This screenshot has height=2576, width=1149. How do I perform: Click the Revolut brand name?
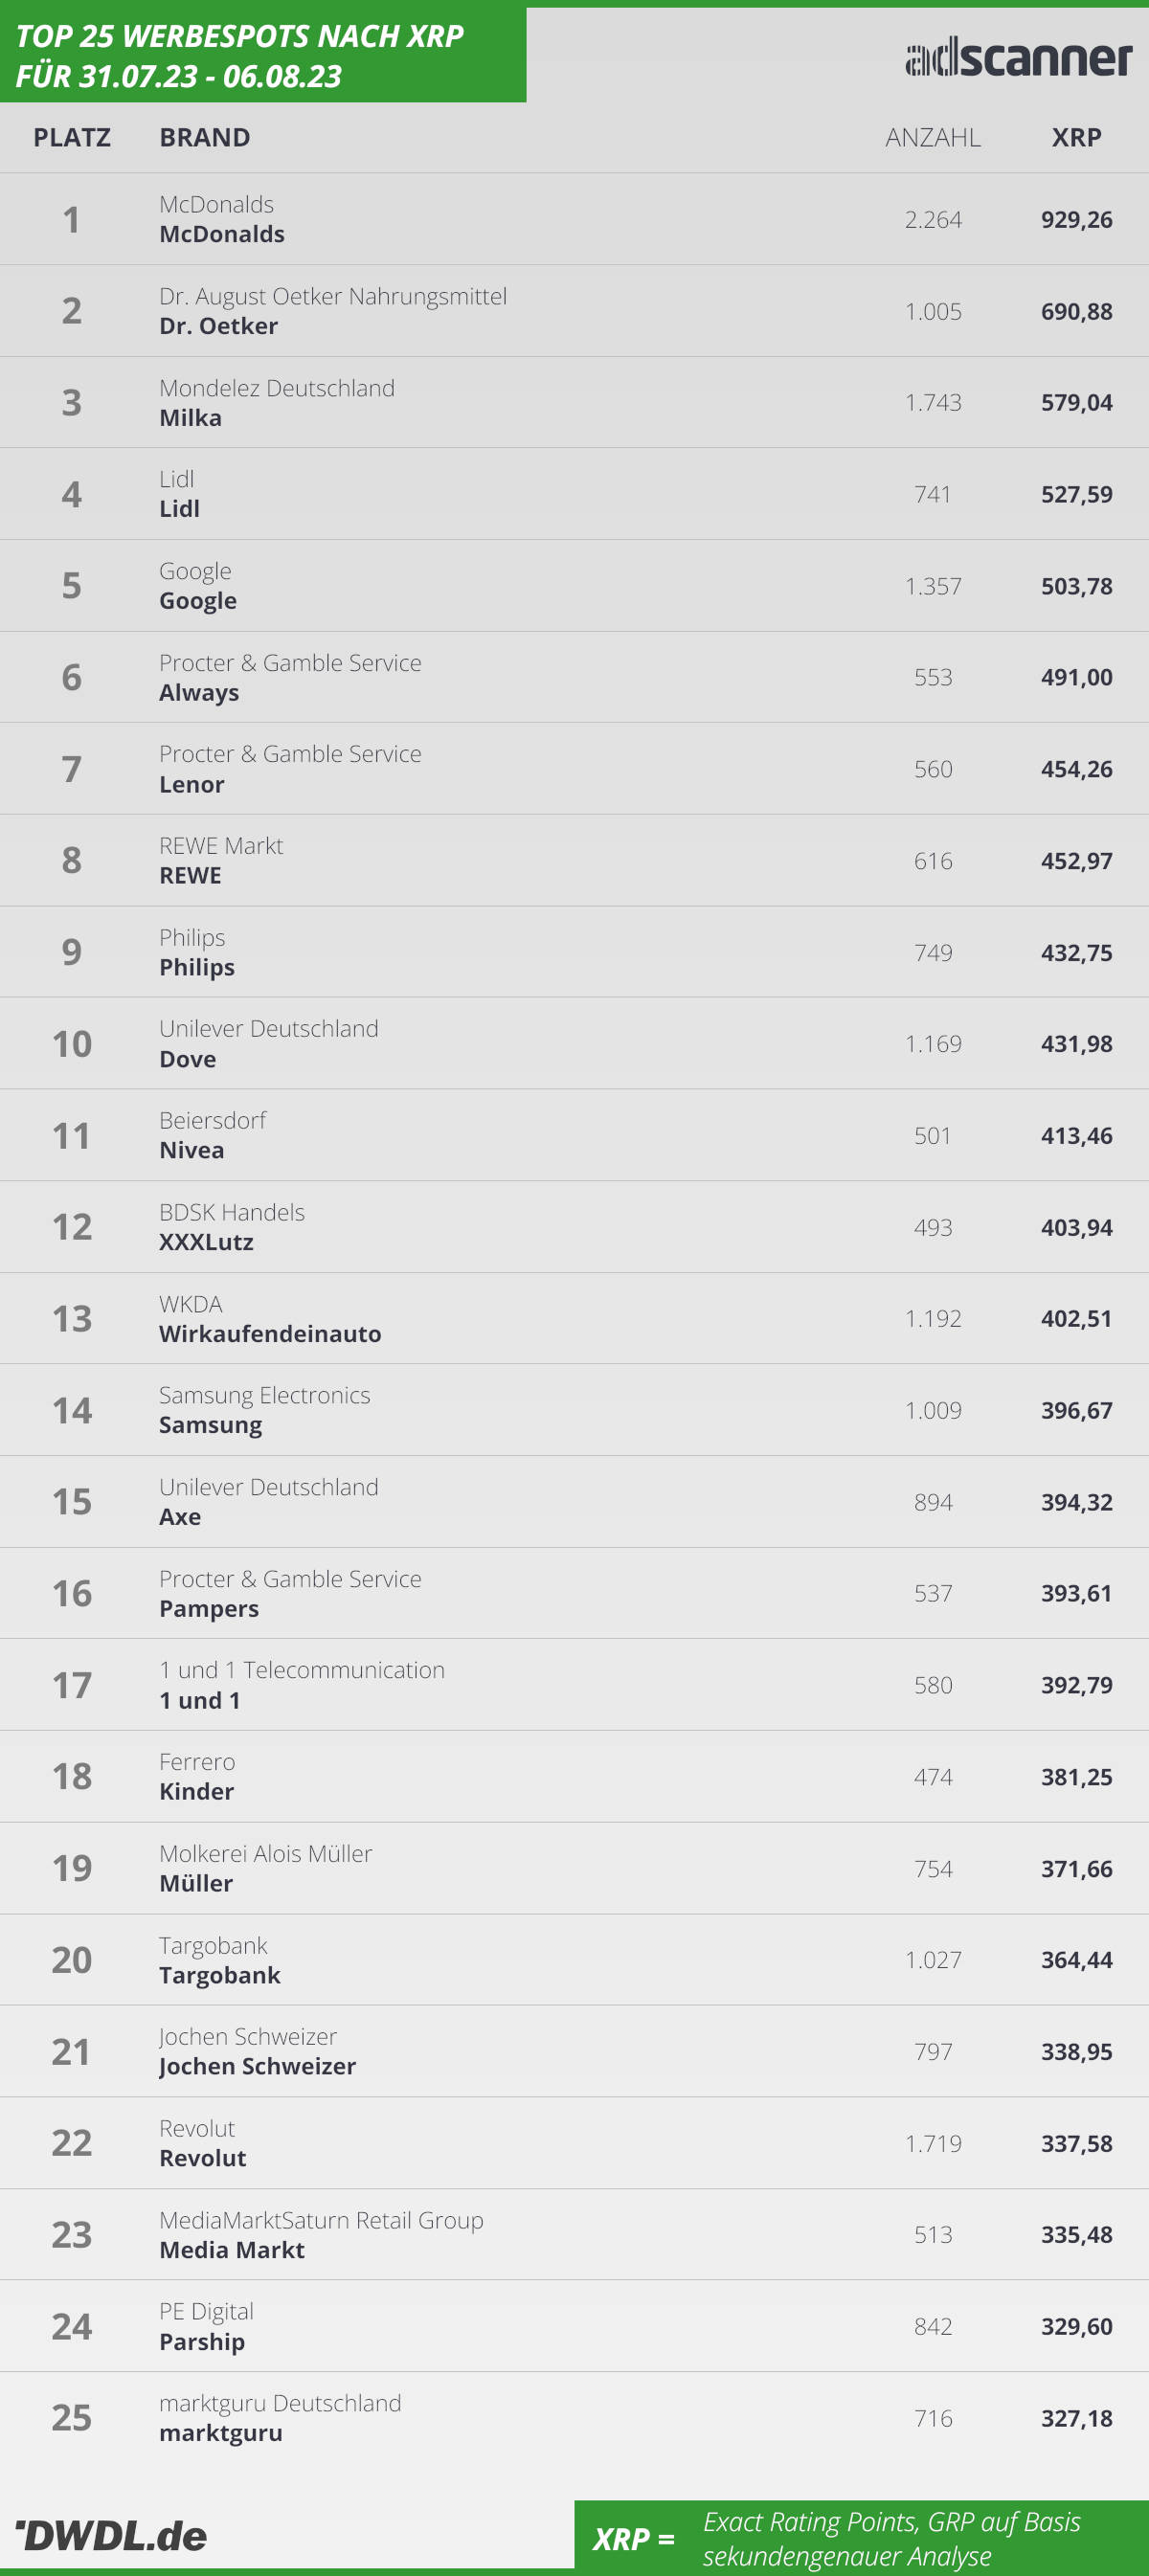(202, 2158)
